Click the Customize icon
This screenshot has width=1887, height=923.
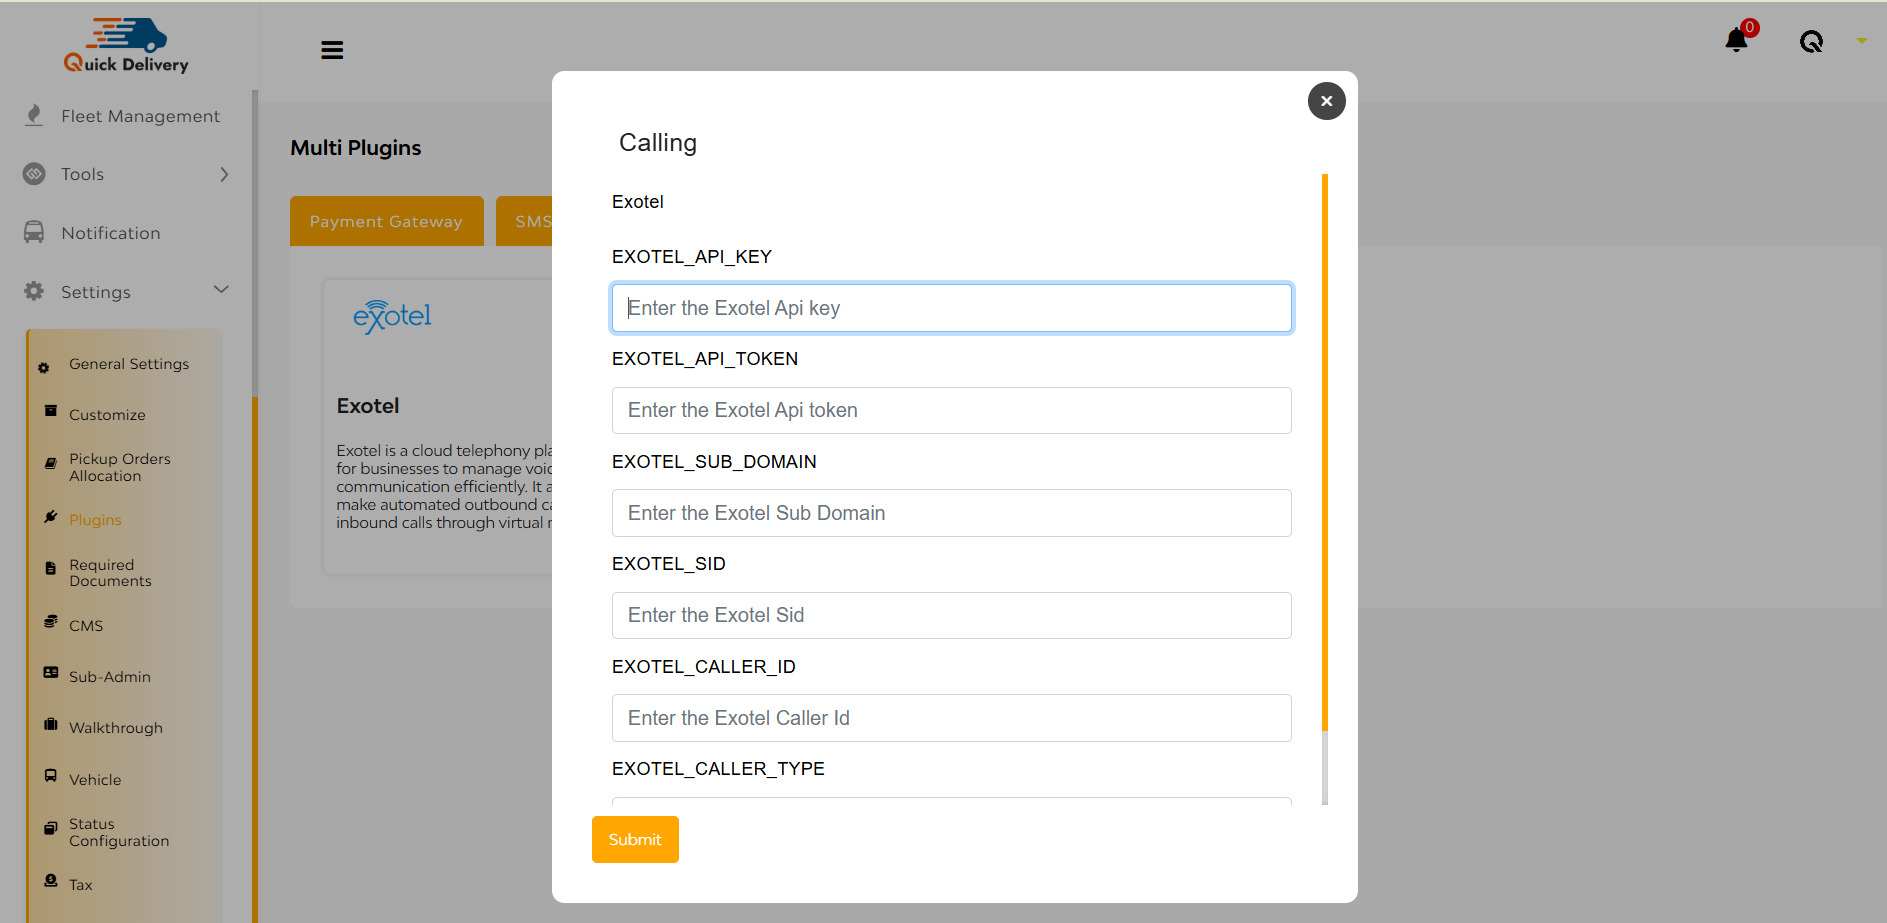(50, 411)
